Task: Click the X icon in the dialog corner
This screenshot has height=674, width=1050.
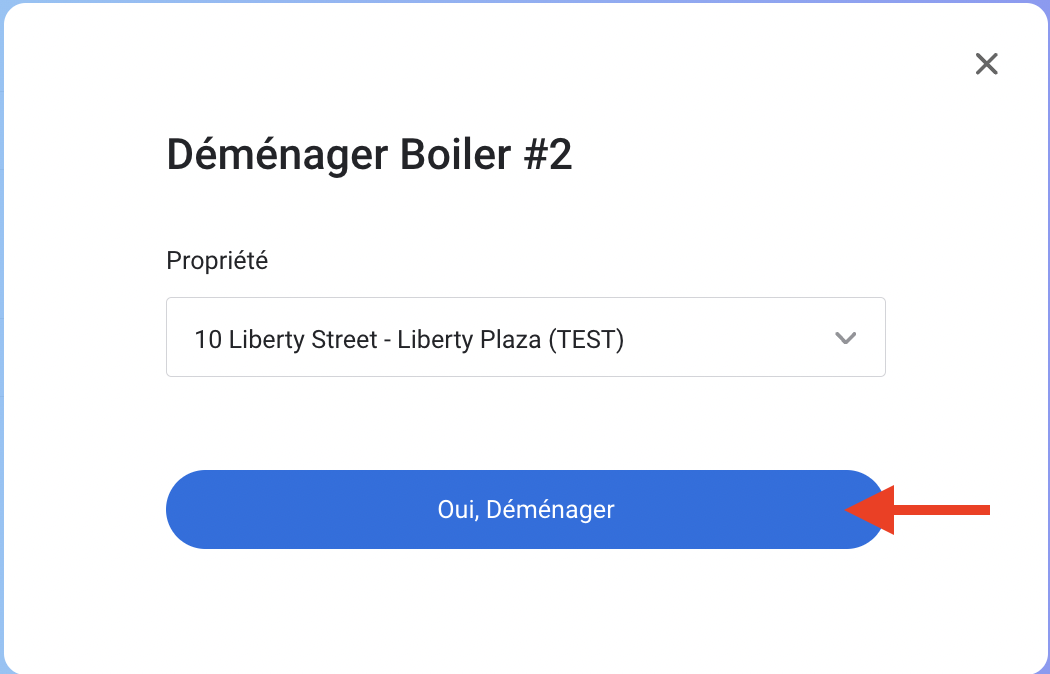Action: point(987,65)
